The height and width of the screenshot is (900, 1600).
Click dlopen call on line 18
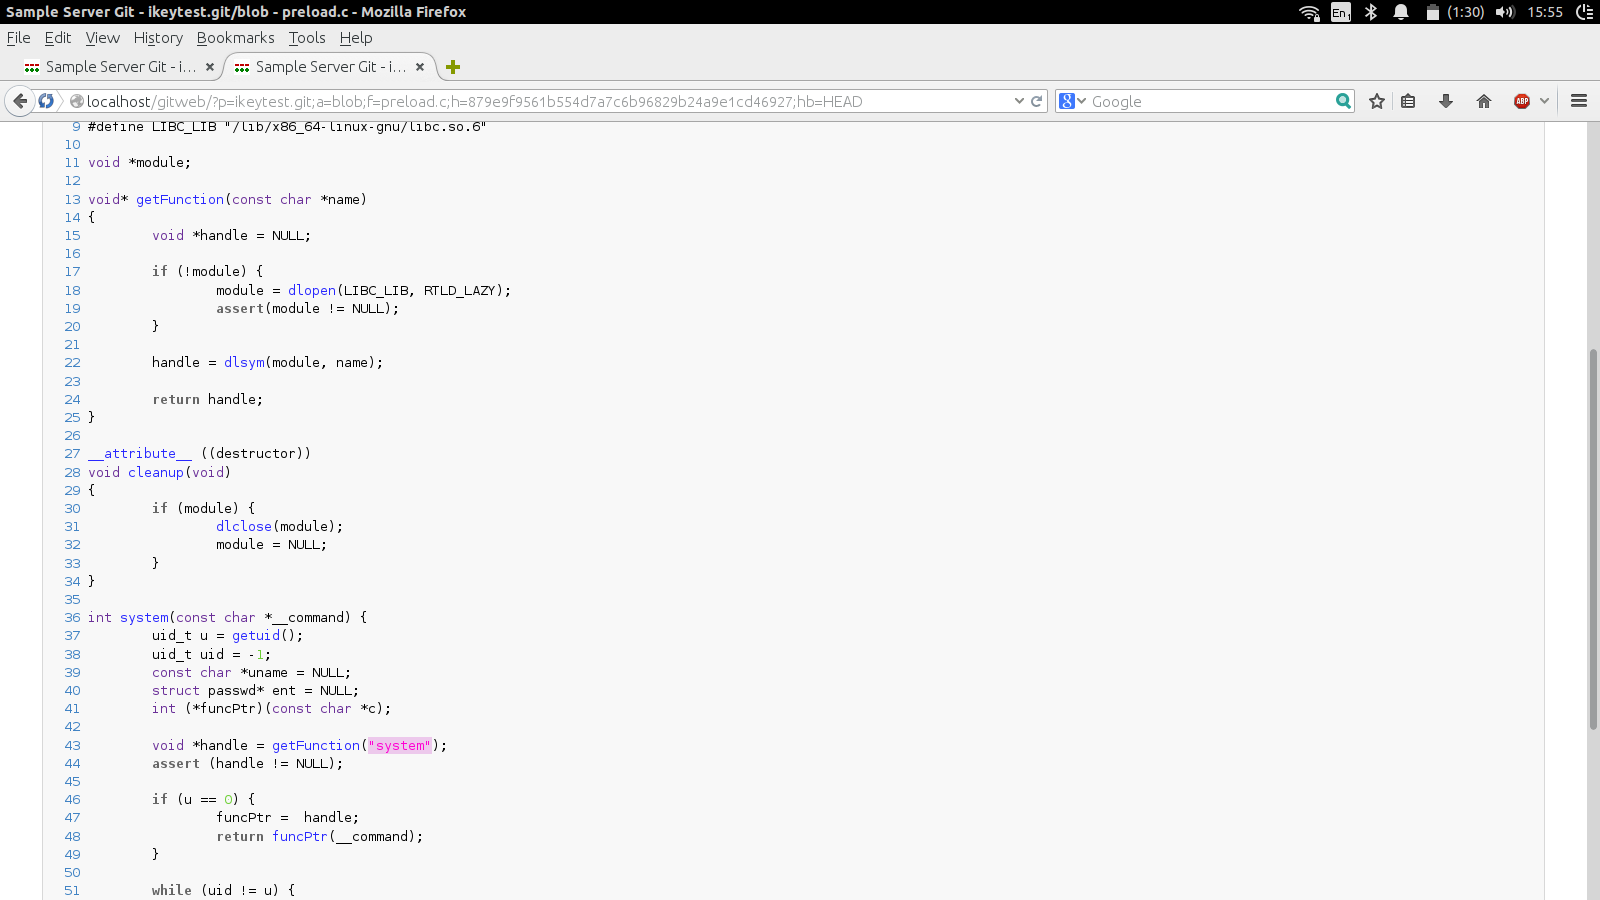312,290
